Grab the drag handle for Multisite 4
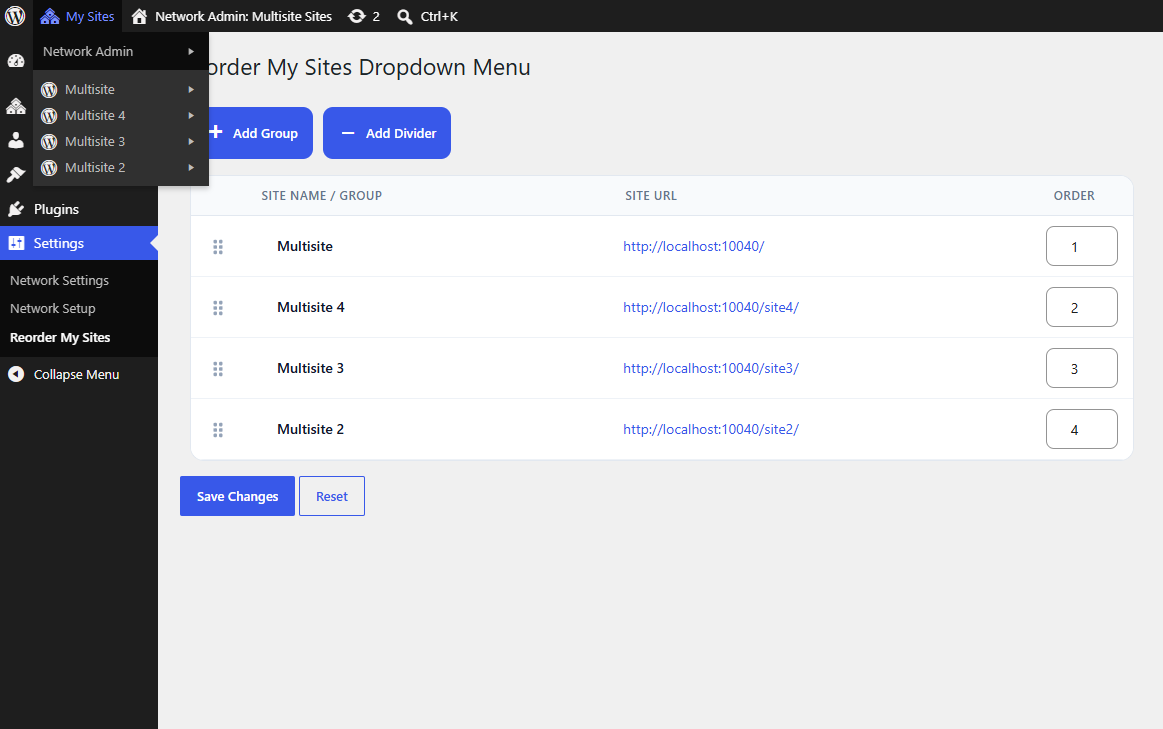The image size is (1163, 729). [218, 308]
